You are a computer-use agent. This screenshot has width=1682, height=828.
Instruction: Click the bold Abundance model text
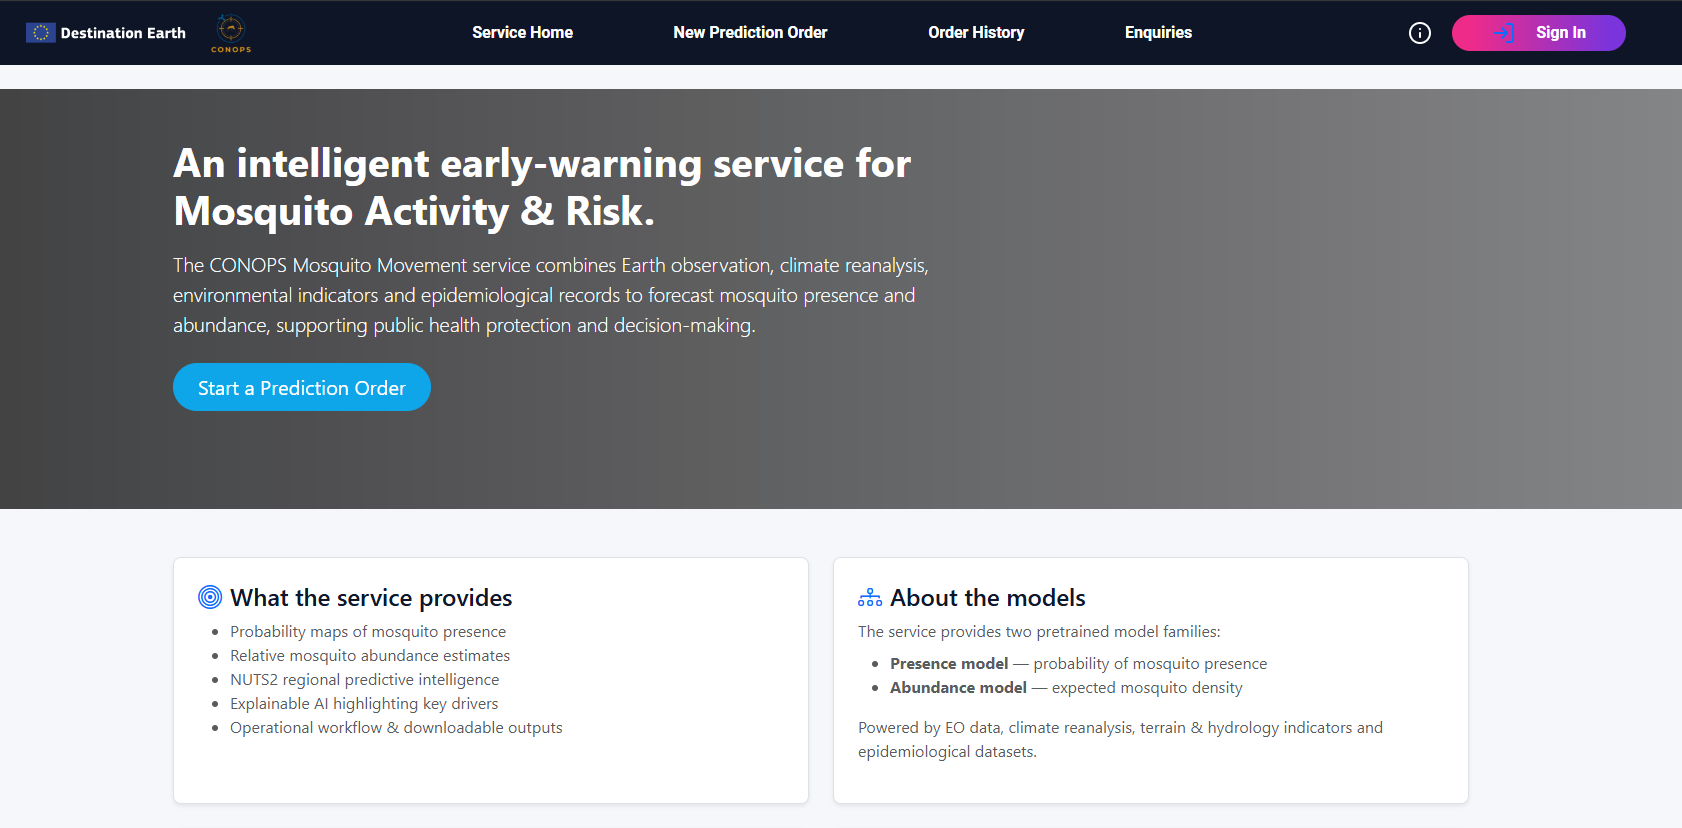pyautogui.click(x=958, y=688)
